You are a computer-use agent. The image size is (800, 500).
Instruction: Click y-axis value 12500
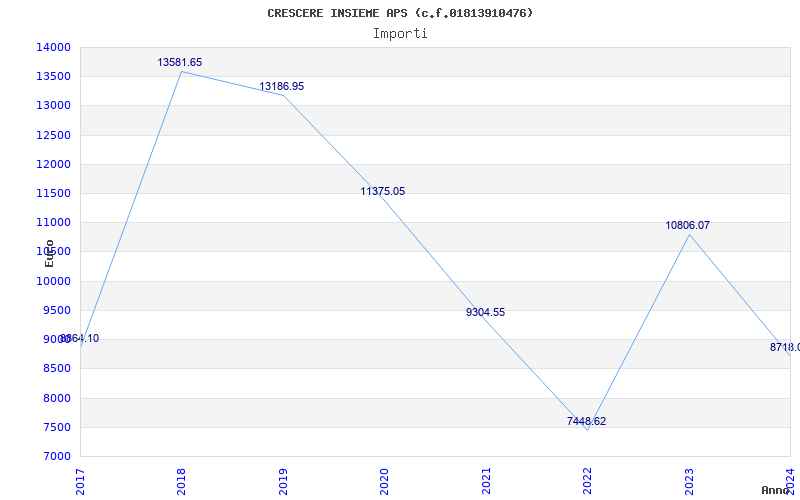pos(53,135)
